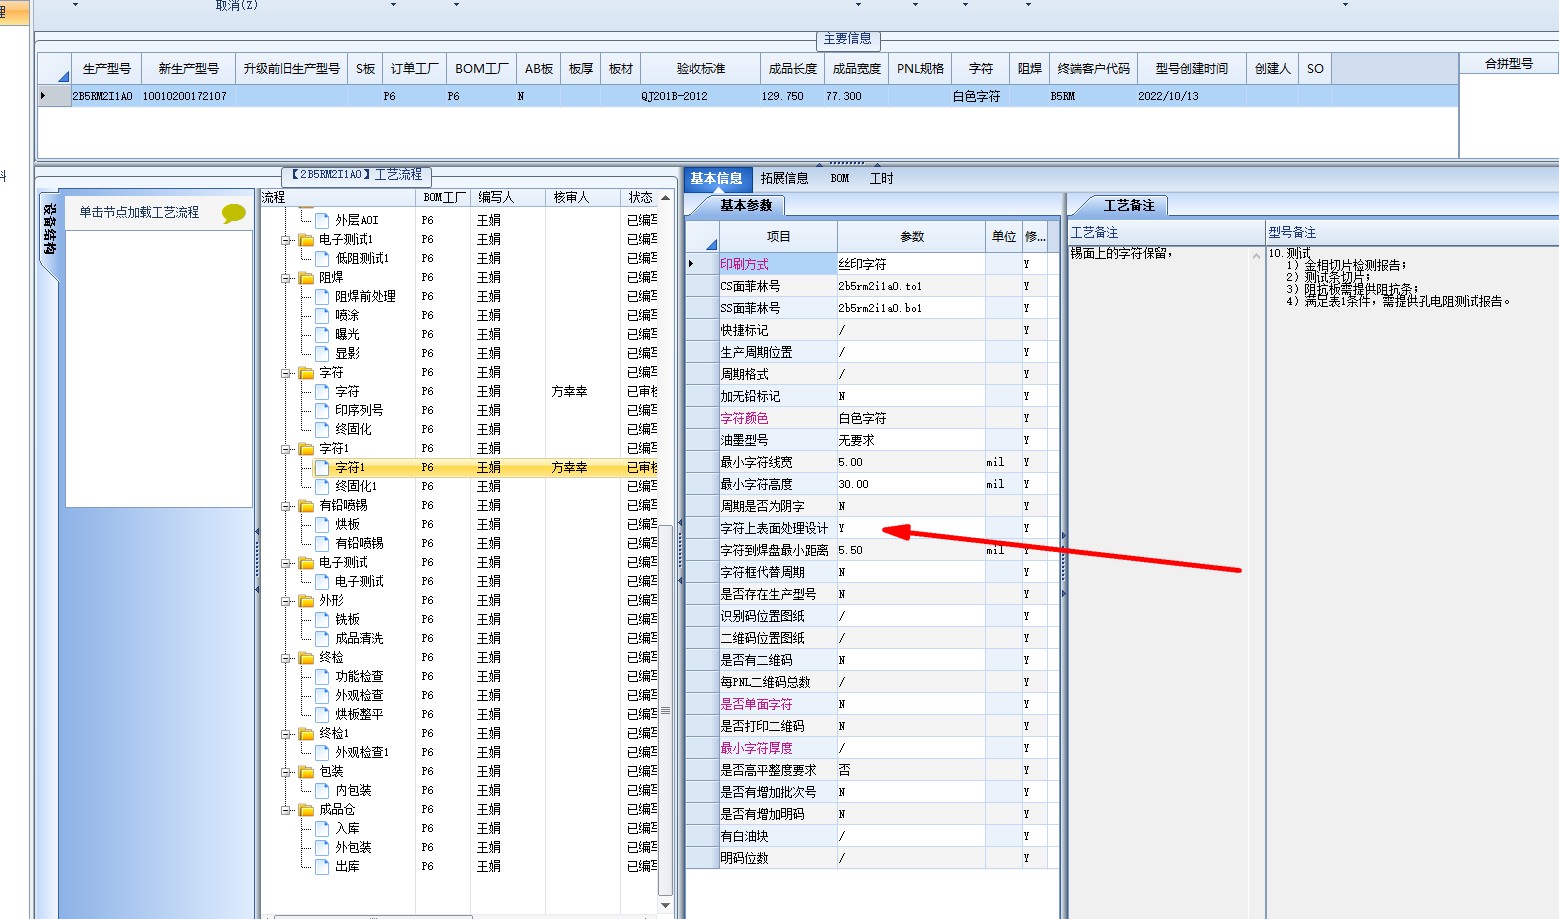The image size is (1559, 919).
Task: Click the 终检 folder icon
Action: pyautogui.click(x=307, y=657)
